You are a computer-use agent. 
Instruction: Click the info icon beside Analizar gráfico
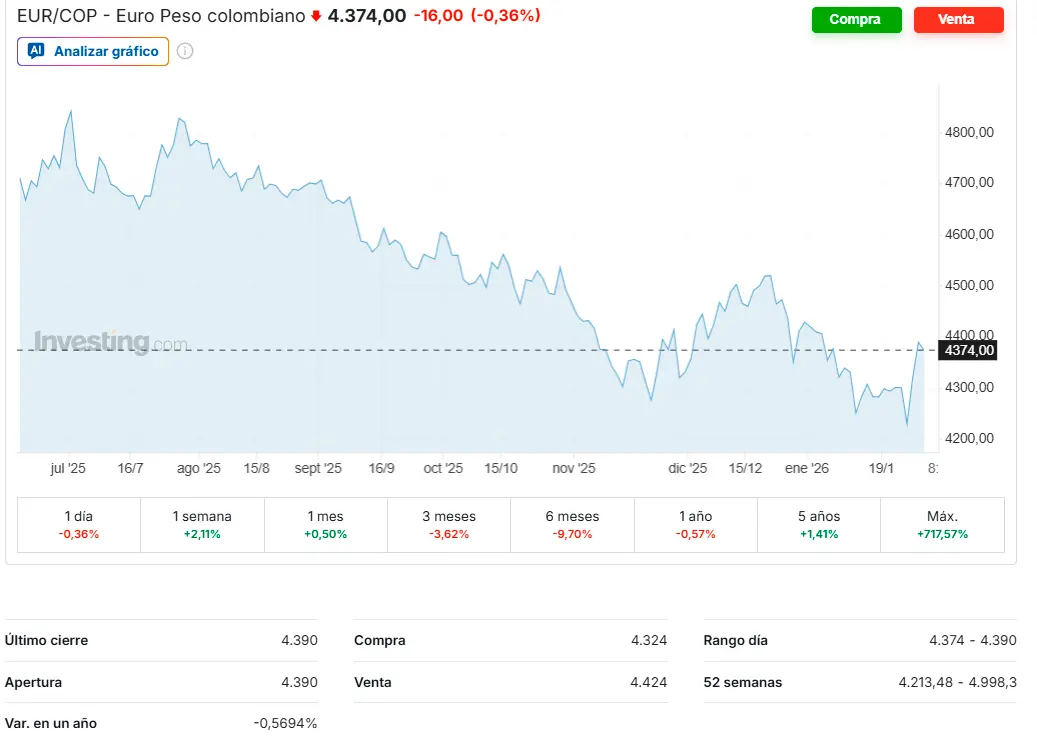click(185, 51)
